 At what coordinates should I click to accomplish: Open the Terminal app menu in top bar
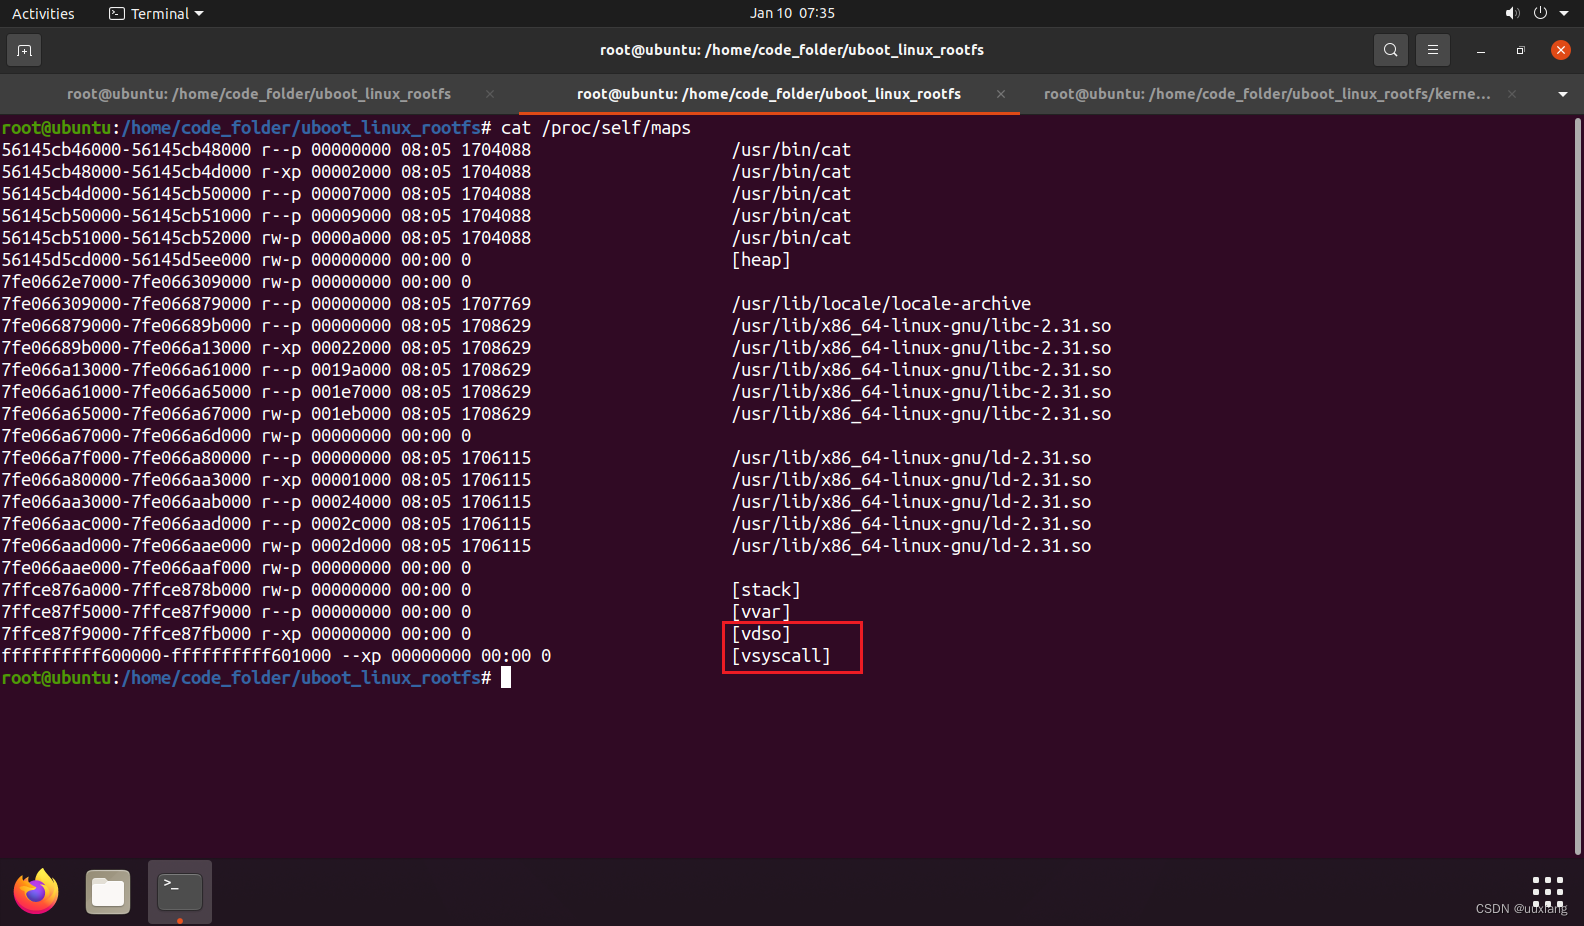pyautogui.click(x=156, y=14)
